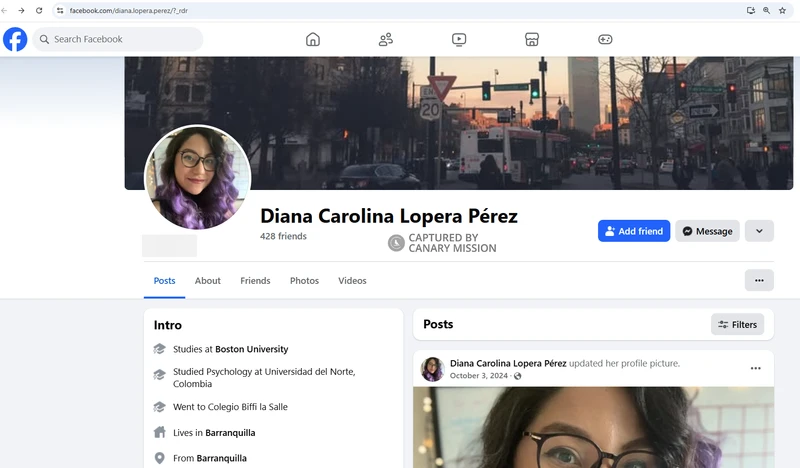The image size is (800, 468).
Task: Click the 'Went to Colegio Biffi la Salle' text
Action: click(230, 407)
